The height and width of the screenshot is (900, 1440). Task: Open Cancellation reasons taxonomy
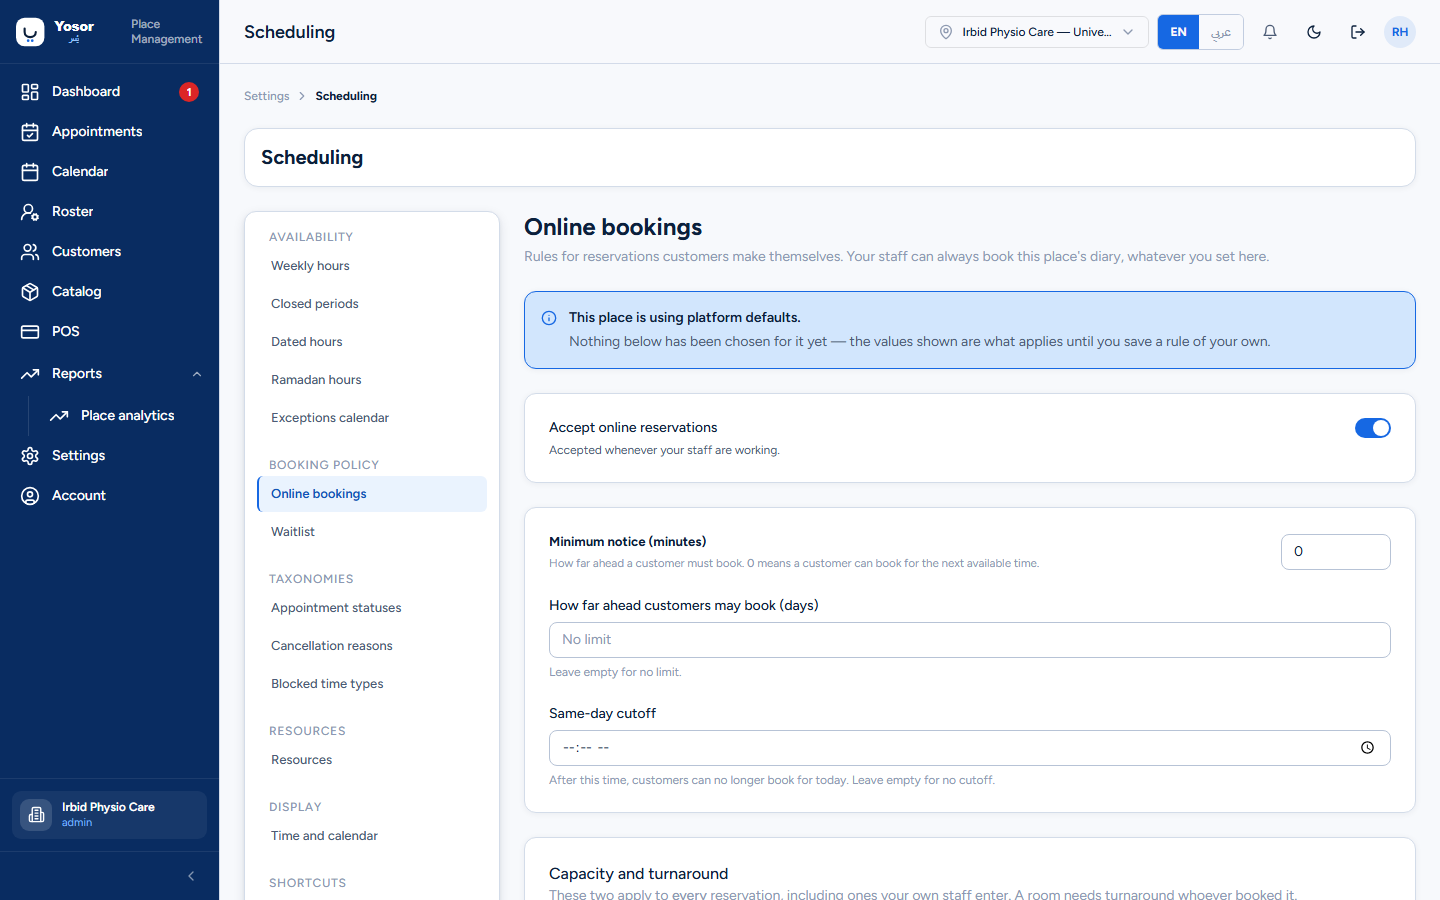pos(372,646)
